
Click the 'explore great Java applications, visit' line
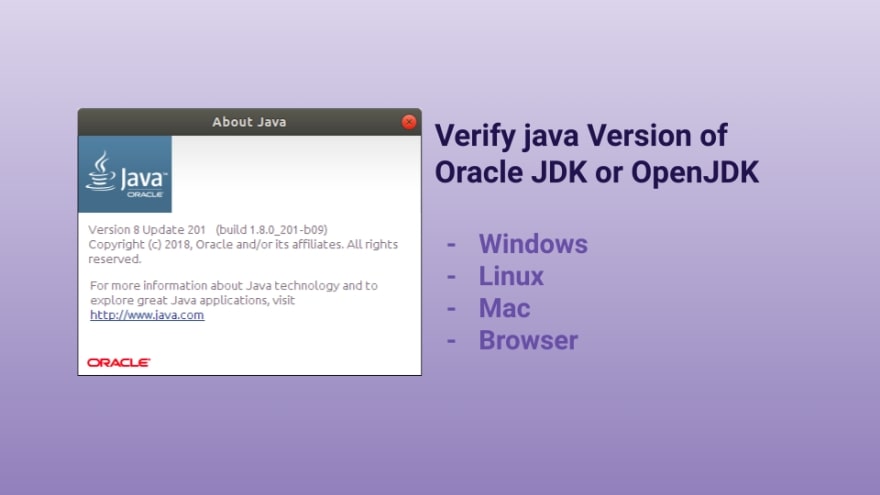[x=192, y=300]
